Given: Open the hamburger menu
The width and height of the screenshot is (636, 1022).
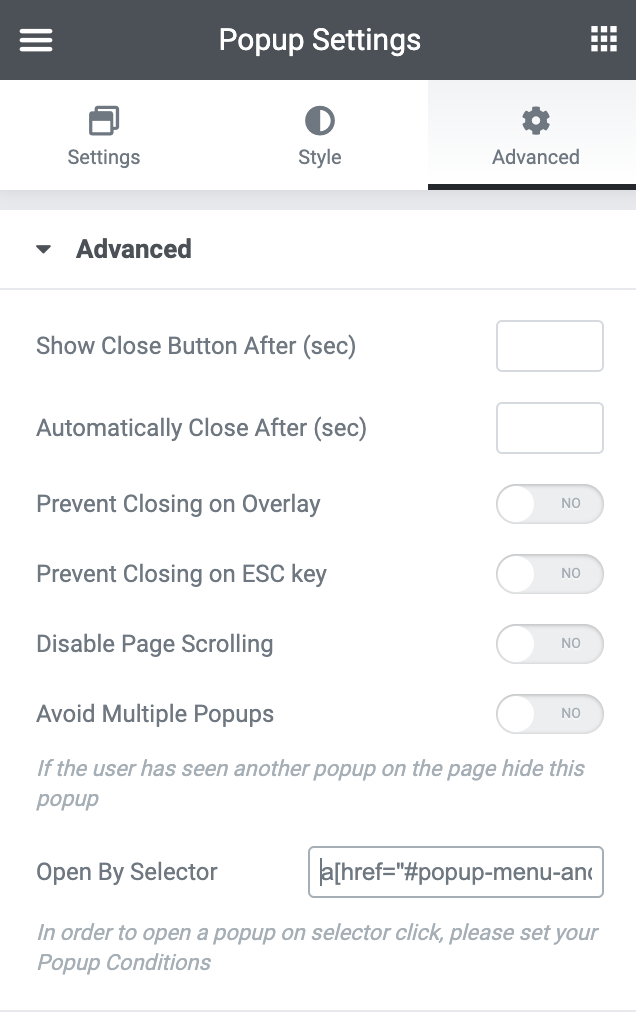Looking at the screenshot, I should click(35, 40).
